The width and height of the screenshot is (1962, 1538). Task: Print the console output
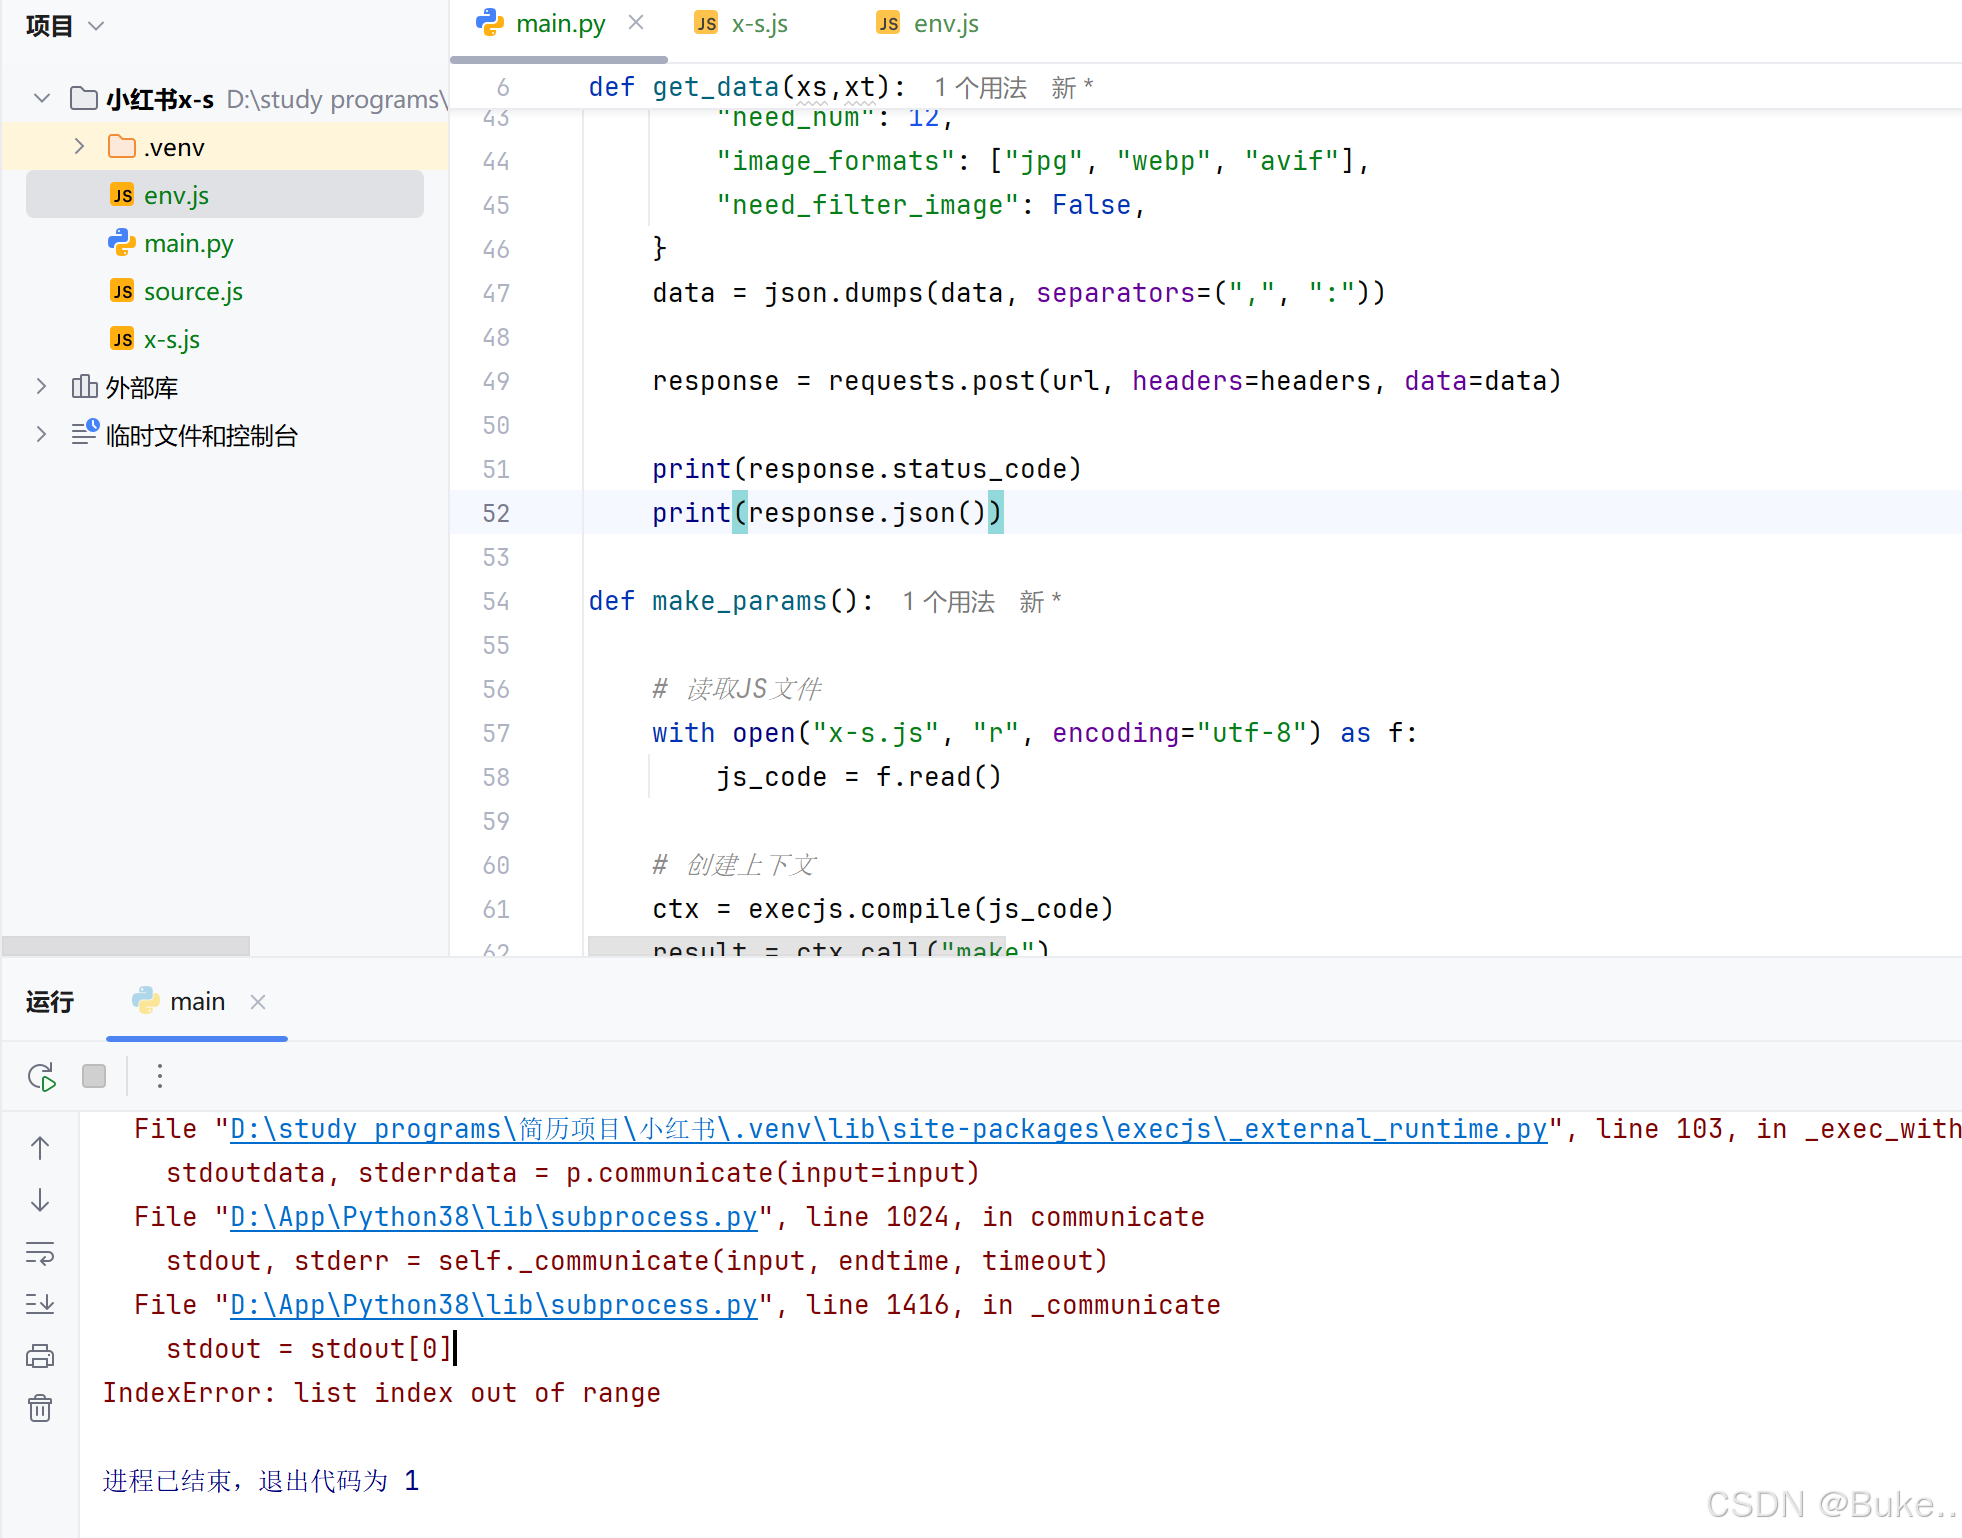tap(40, 1356)
